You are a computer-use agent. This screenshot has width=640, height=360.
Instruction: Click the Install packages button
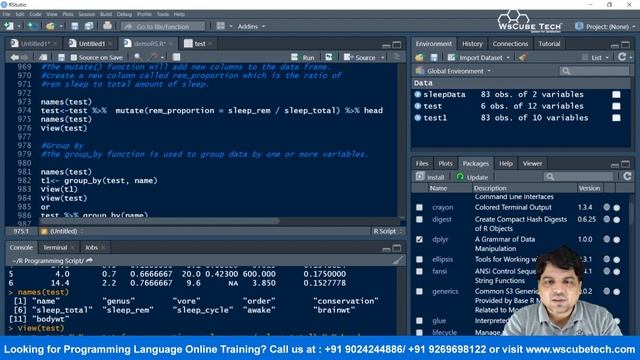pyautogui.click(x=430, y=177)
